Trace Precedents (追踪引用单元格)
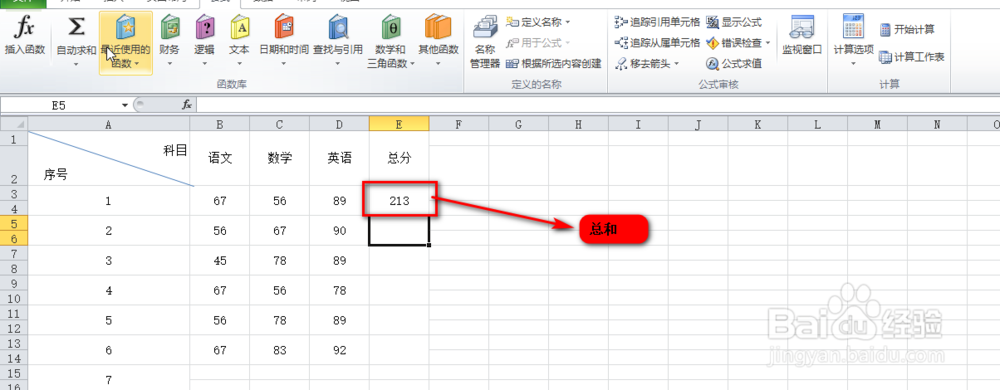The width and height of the screenshot is (1000, 390). [x=658, y=22]
